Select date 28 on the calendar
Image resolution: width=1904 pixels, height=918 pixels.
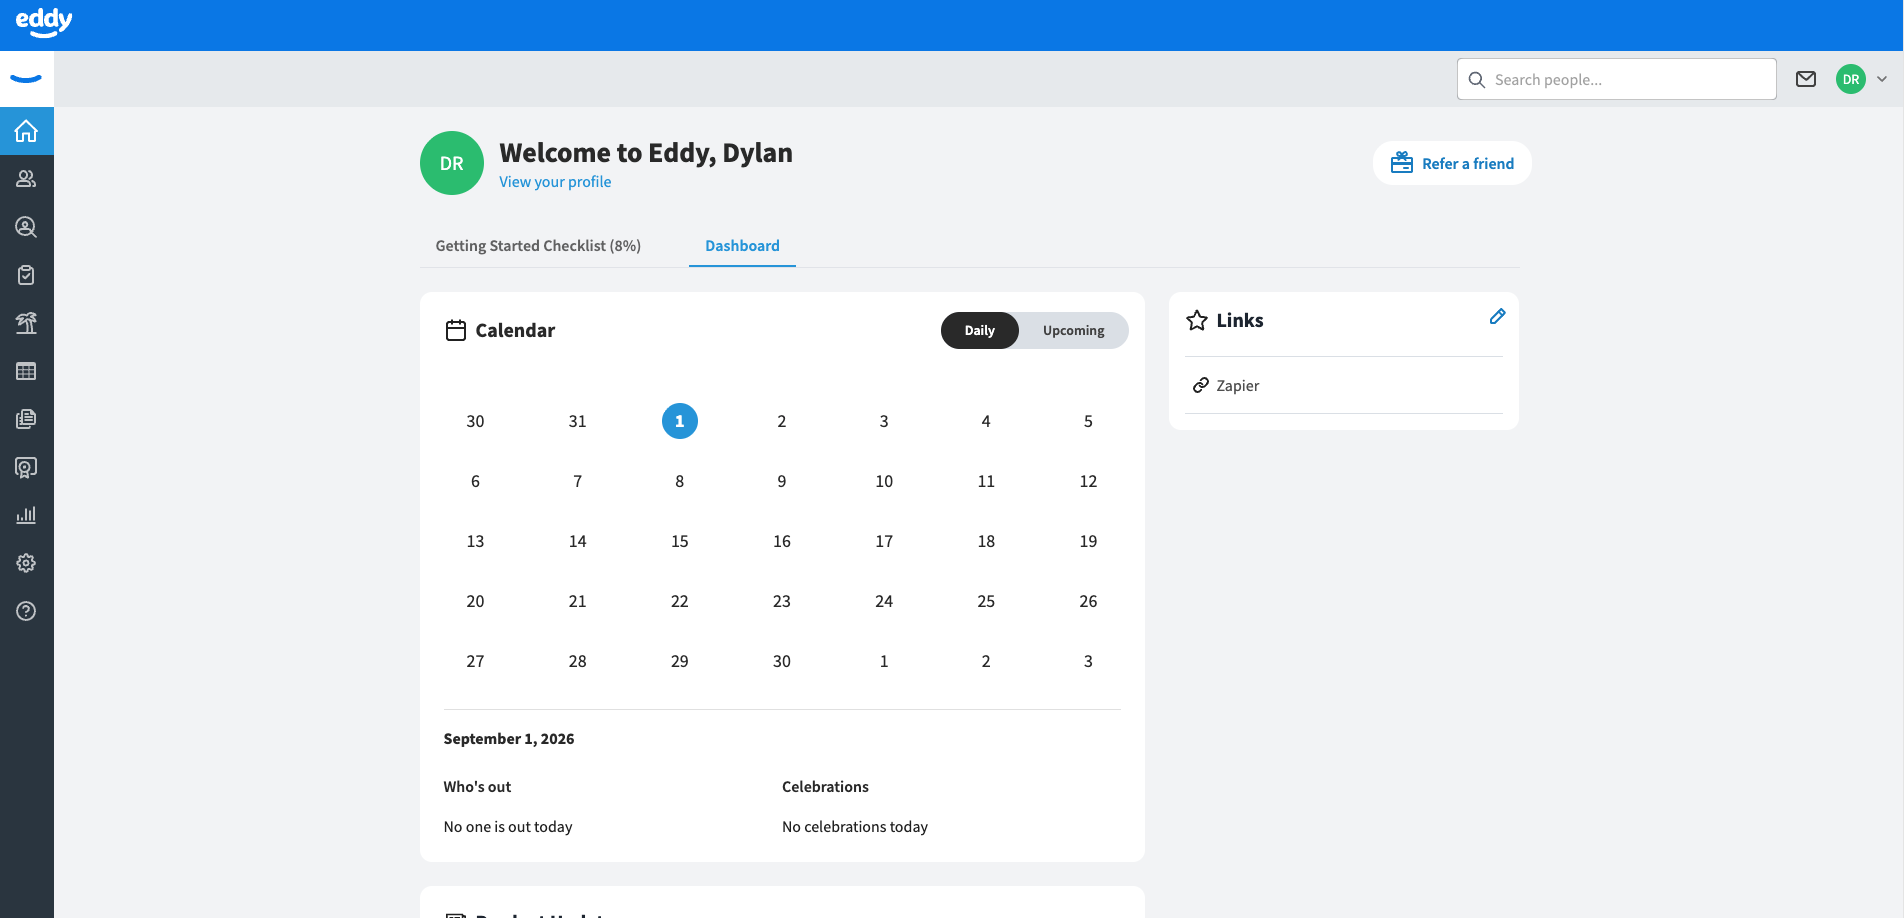coord(578,661)
